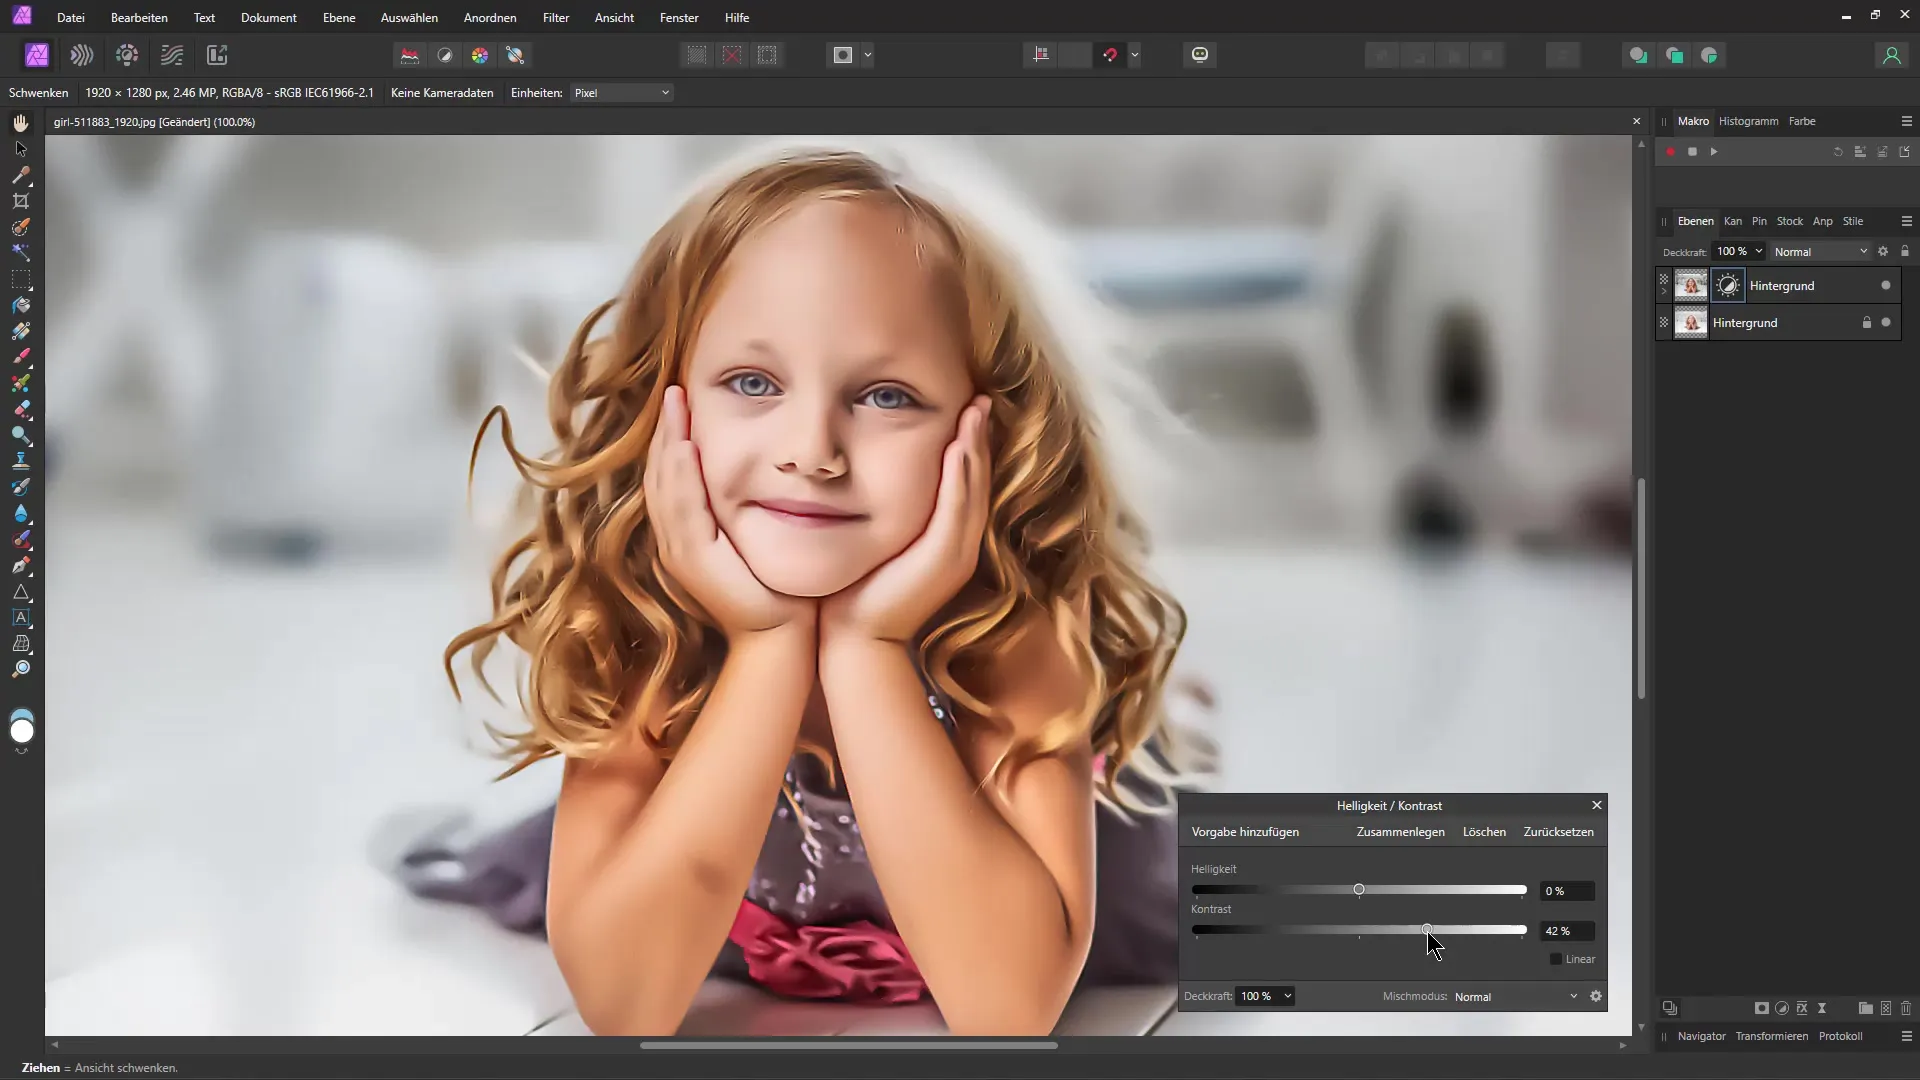Stop macro recording
Screen dimensions: 1920x1080
tap(1692, 152)
